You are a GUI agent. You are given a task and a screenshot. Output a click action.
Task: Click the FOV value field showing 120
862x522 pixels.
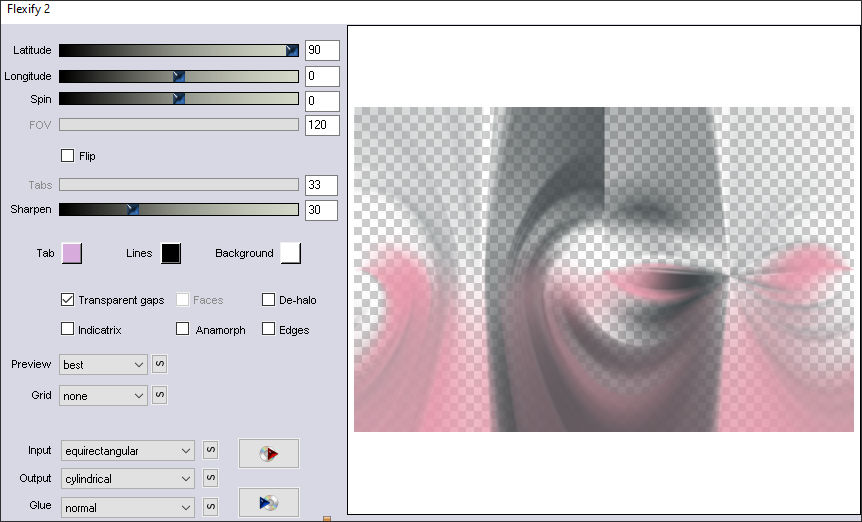[322, 125]
